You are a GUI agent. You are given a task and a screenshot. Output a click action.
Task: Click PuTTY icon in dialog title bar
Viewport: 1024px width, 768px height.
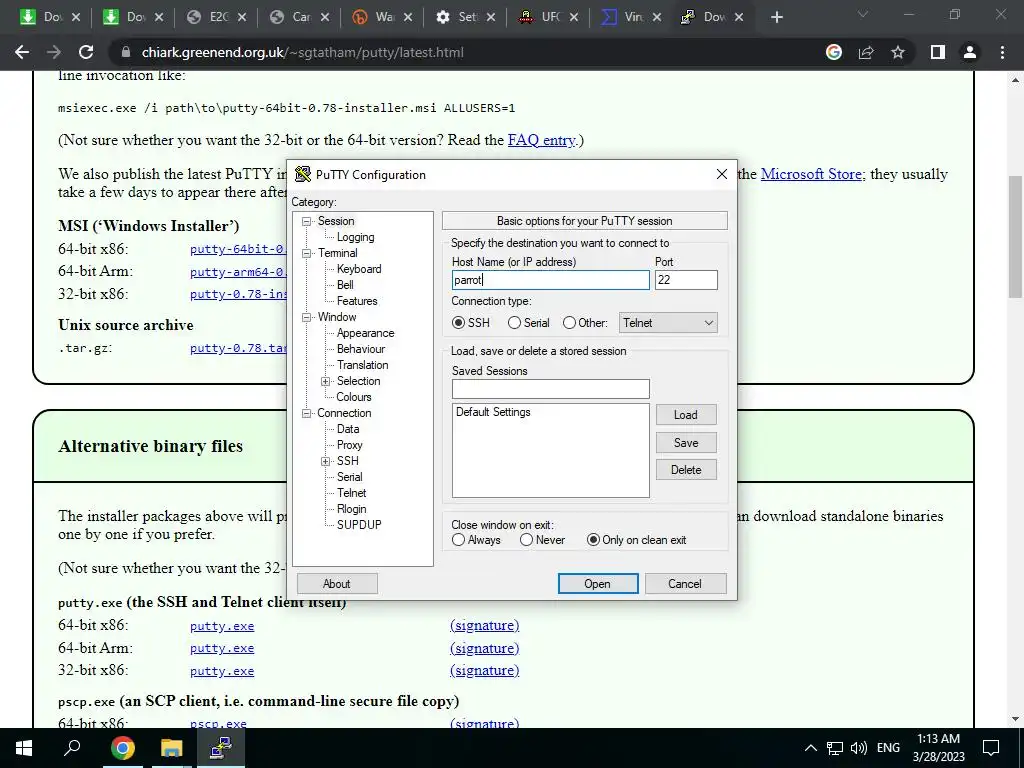coord(302,174)
